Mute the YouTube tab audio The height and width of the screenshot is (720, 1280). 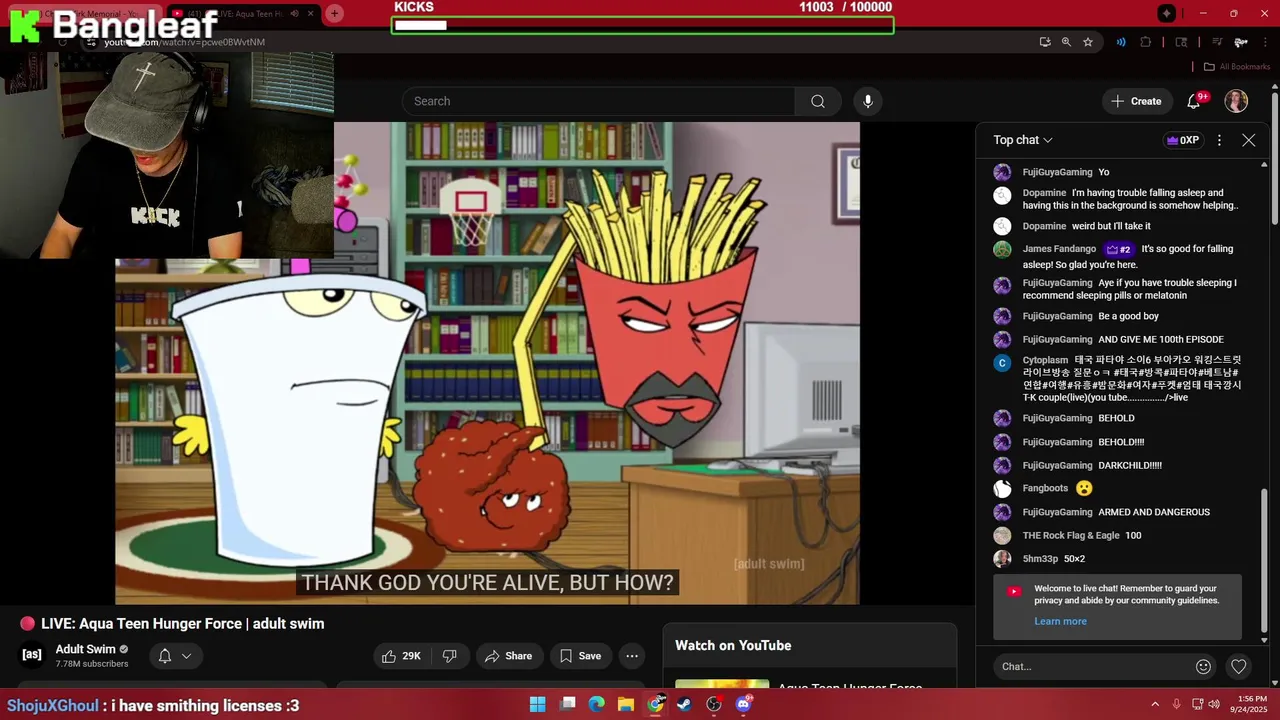(x=294, y=14)
